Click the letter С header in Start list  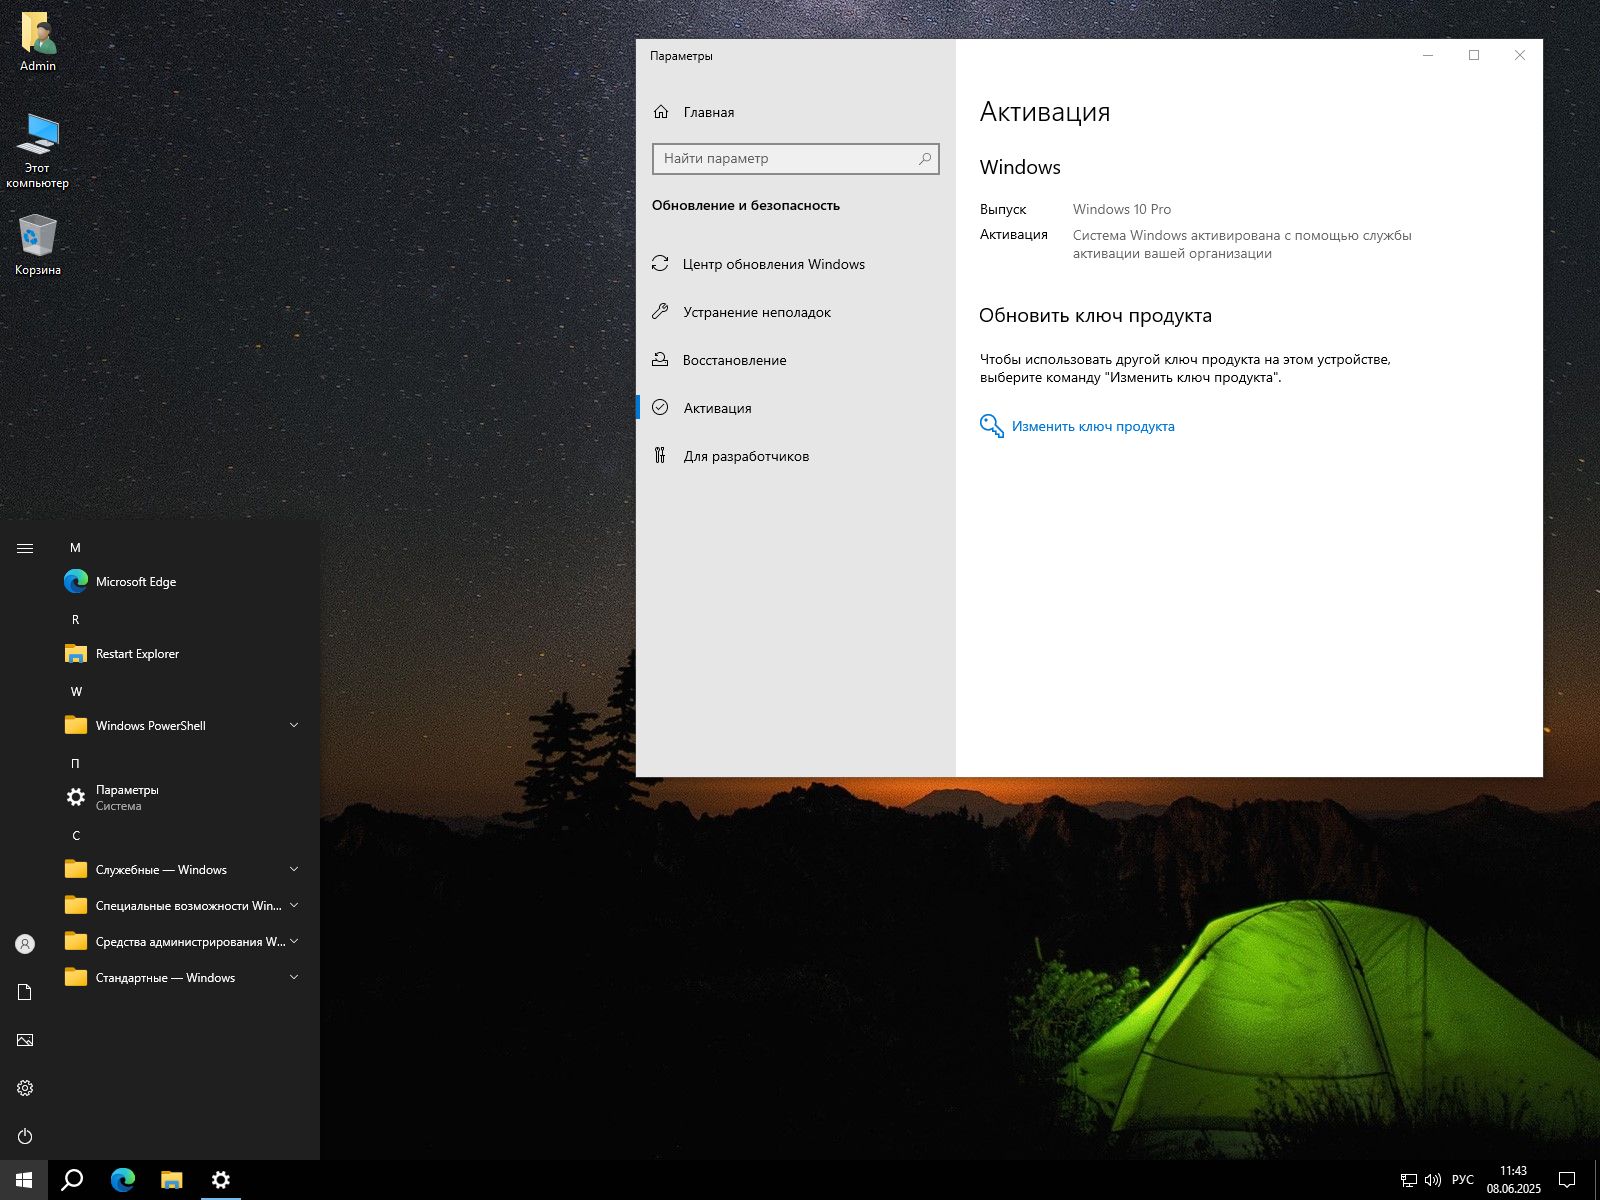tap(76, 836)
